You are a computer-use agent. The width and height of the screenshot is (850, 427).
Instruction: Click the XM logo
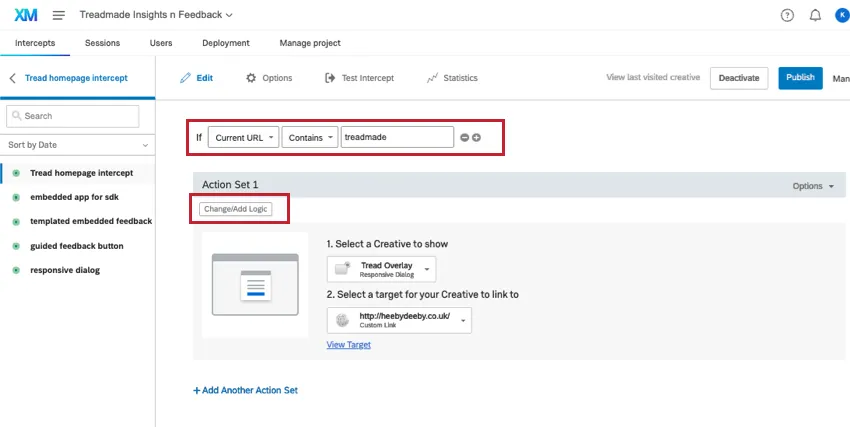coord(24,15)
